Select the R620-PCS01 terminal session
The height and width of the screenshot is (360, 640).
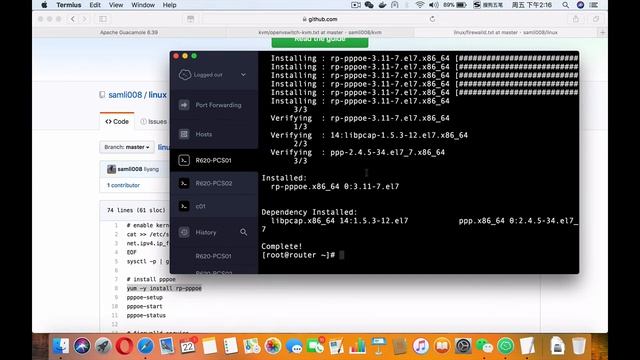click(x=214, y=160)
